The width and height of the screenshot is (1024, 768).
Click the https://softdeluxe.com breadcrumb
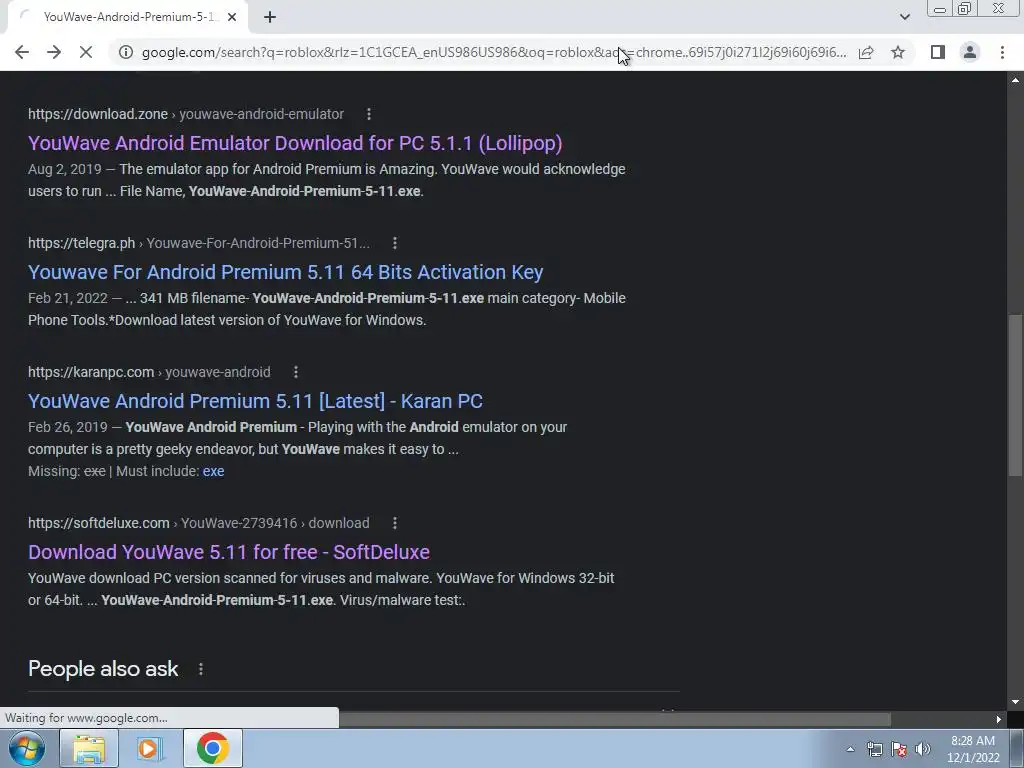[99, 523]
